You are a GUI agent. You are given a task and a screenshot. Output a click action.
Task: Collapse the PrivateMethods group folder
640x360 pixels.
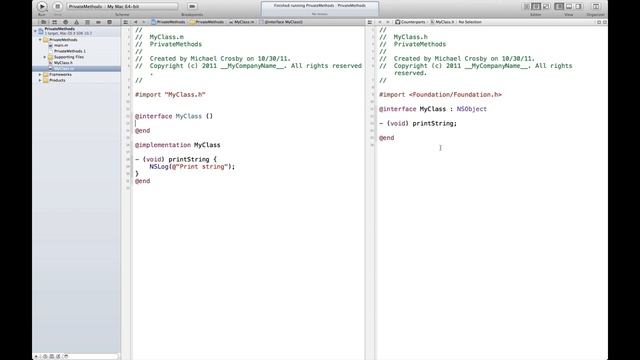(40, 40)
